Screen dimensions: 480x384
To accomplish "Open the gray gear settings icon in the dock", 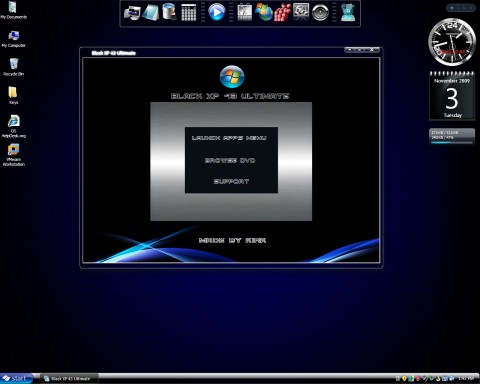I will coord(301,12).
